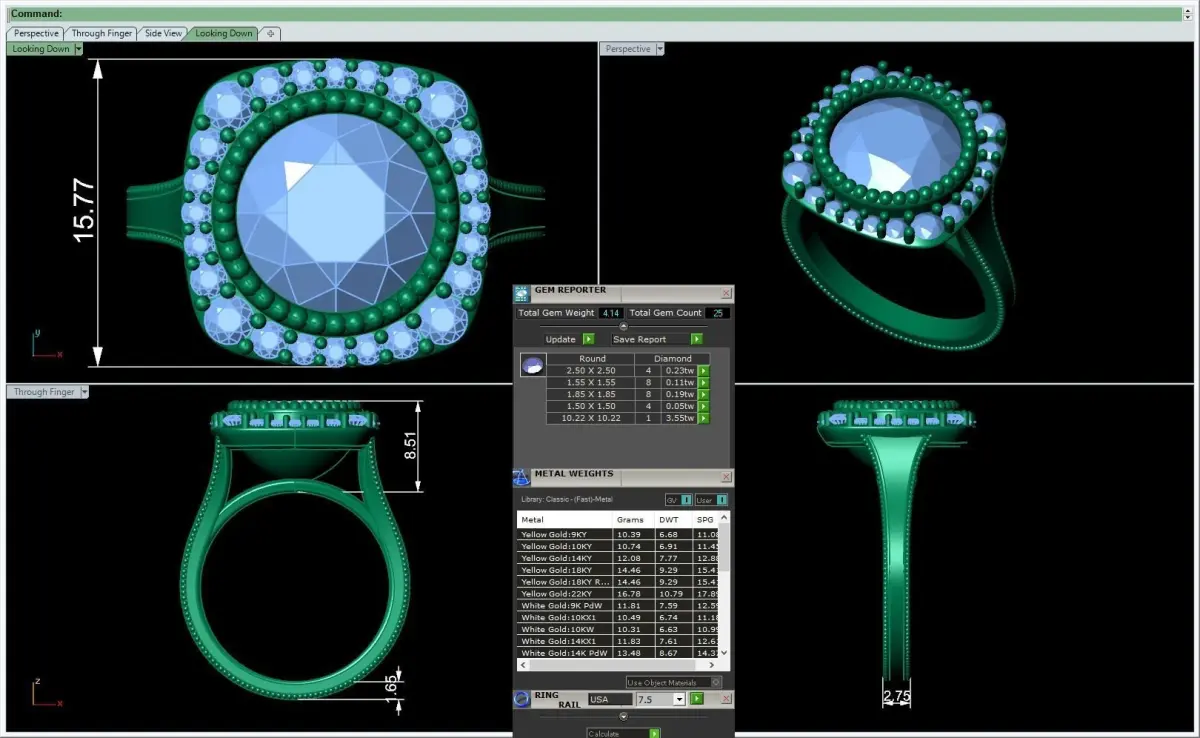1200x738 pixels.
Task: Click the green arrow on the 0.23tw row
Action: [x=704, y=370]
